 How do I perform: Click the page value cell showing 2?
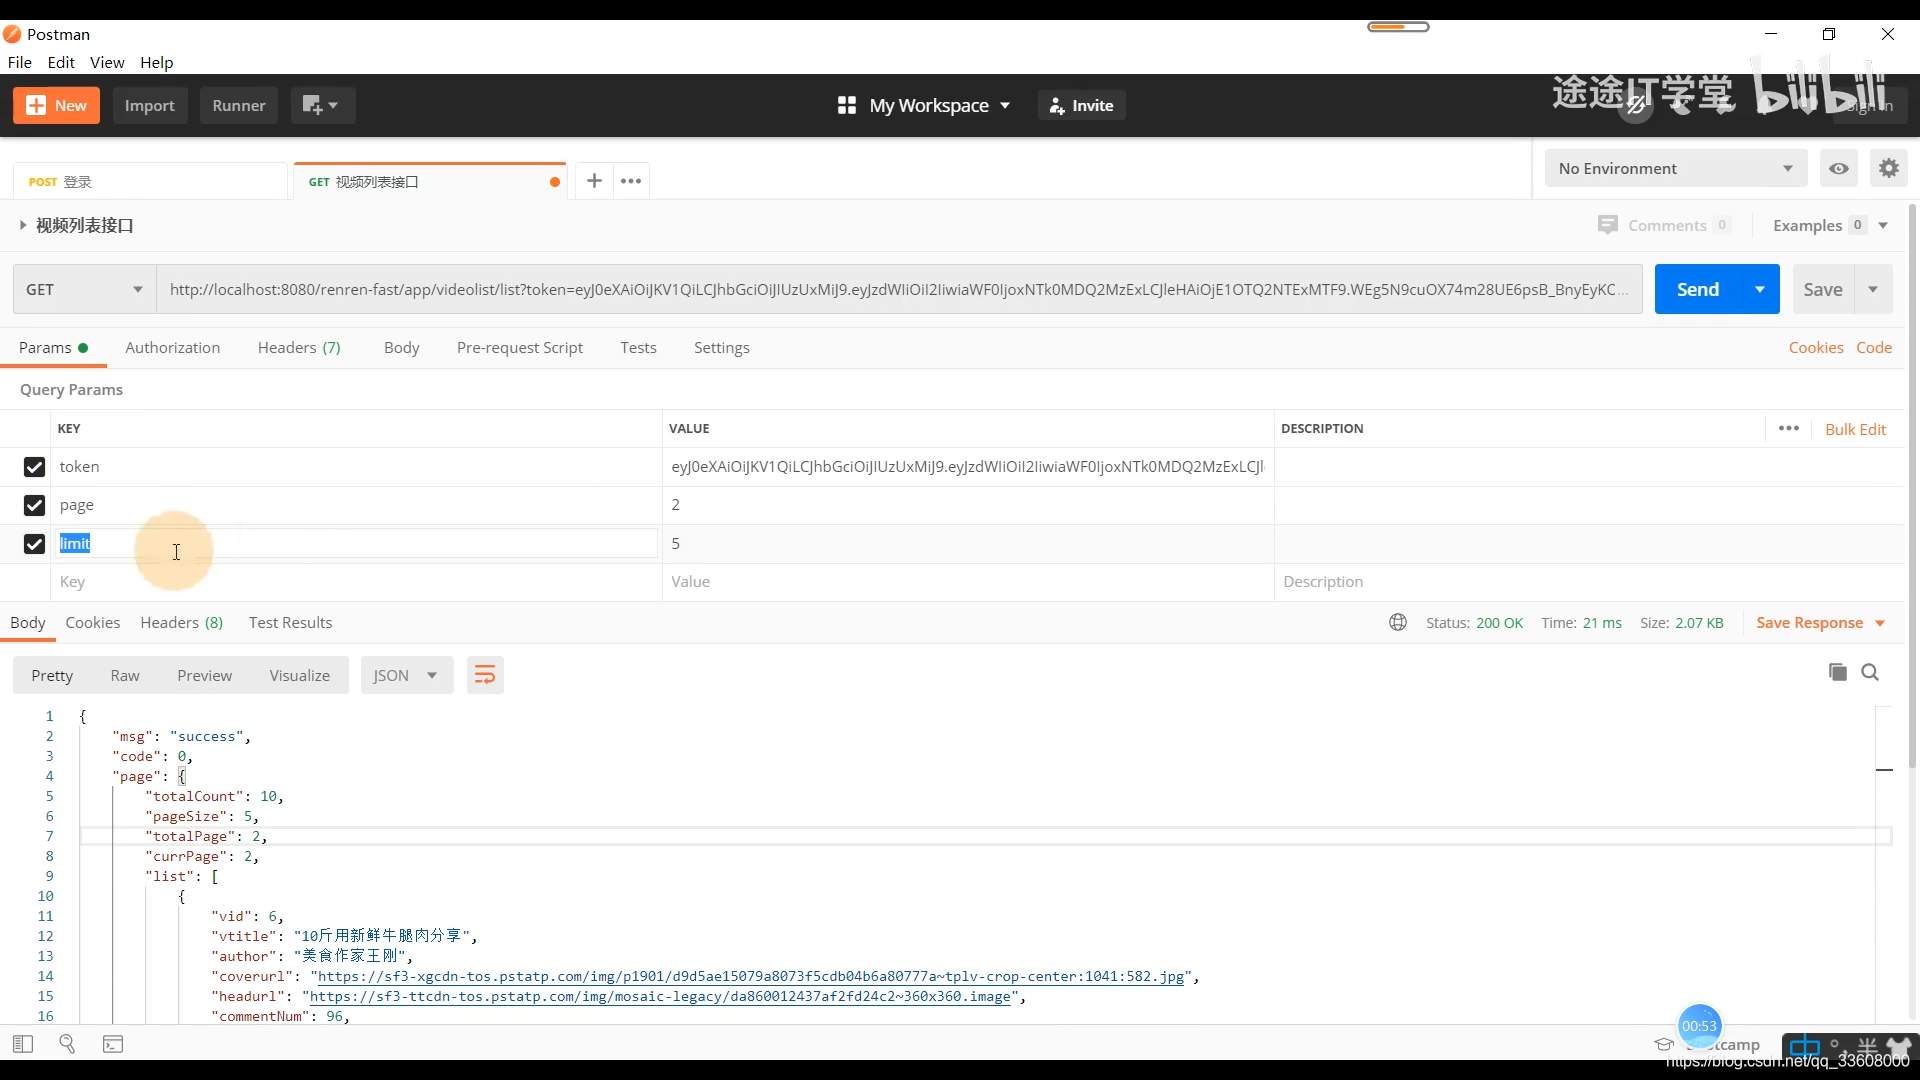[x=967, y=505]
